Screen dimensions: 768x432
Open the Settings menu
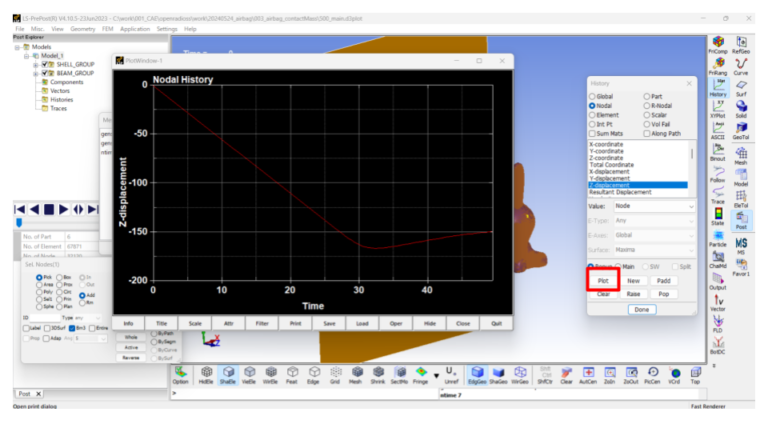click(x=166, y=29)
